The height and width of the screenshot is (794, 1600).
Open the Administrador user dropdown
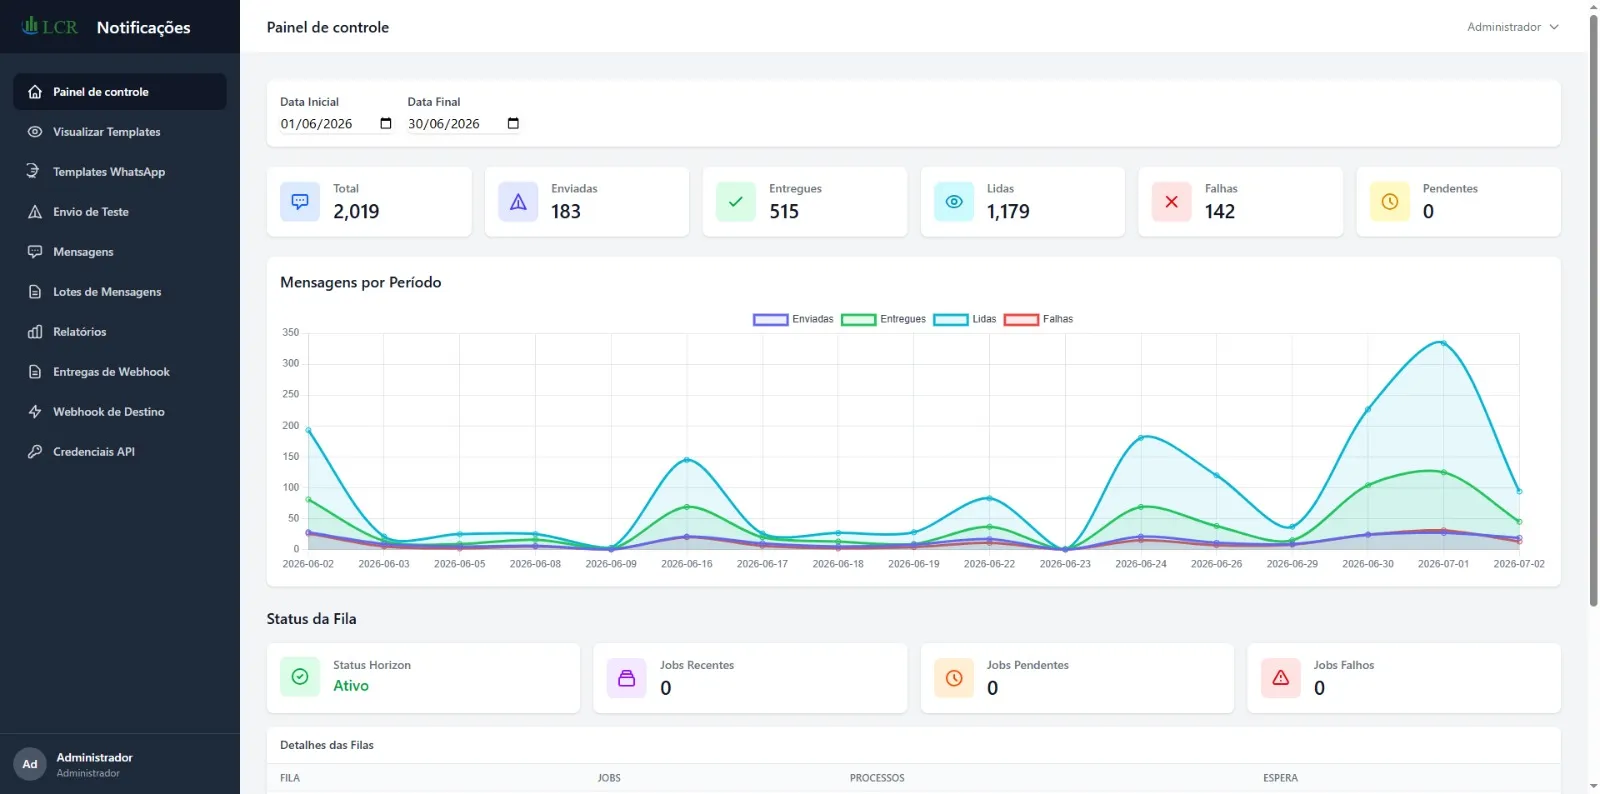[1513, 27]
